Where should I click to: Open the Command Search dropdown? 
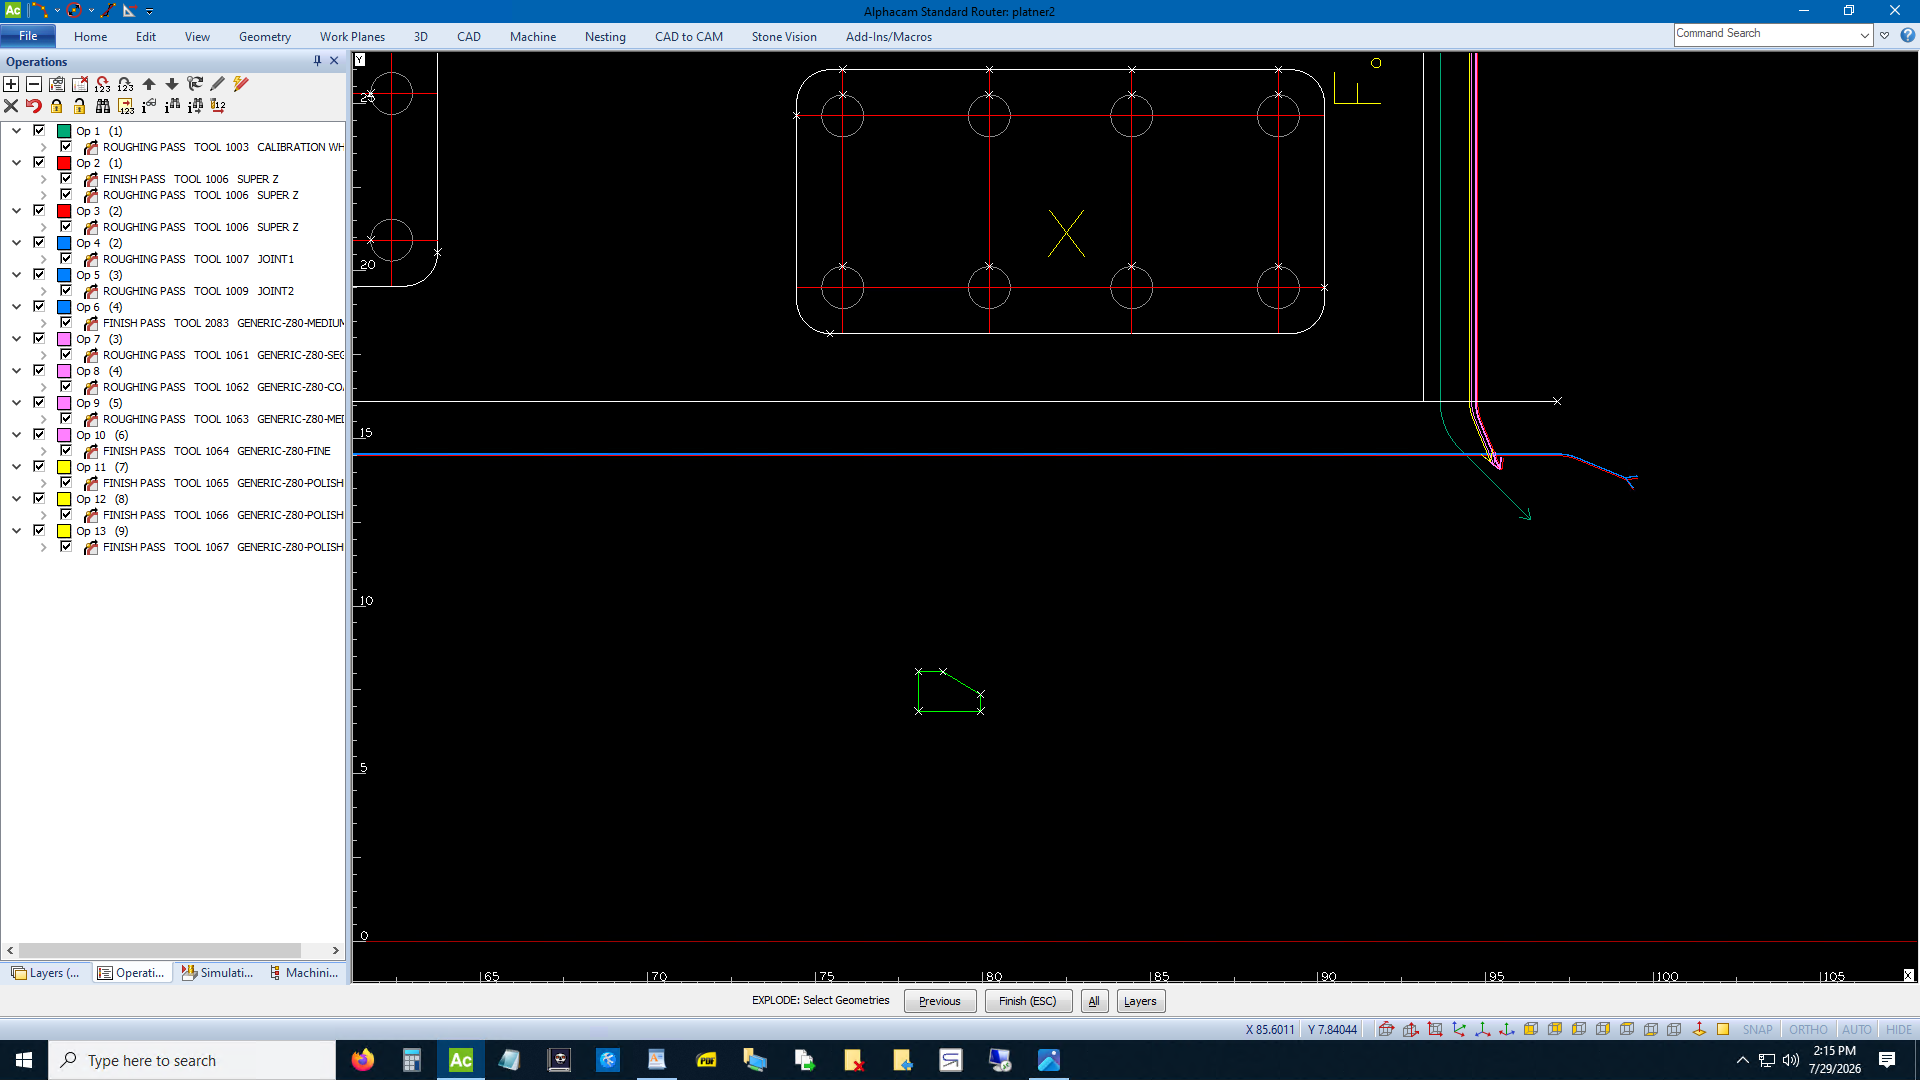pos(1865,35)
